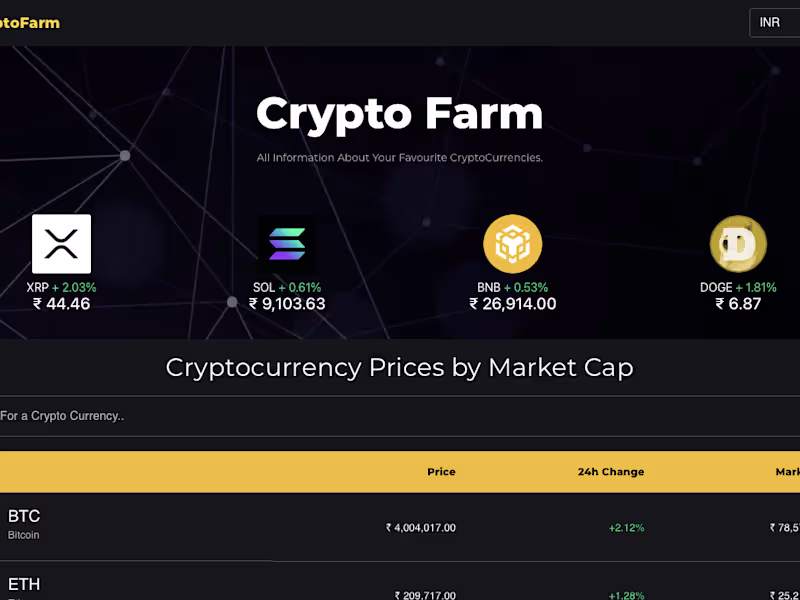Click the Solana coin logo
Screen dimensions: 800x600
pyautogui.click(x=286, y=244)
